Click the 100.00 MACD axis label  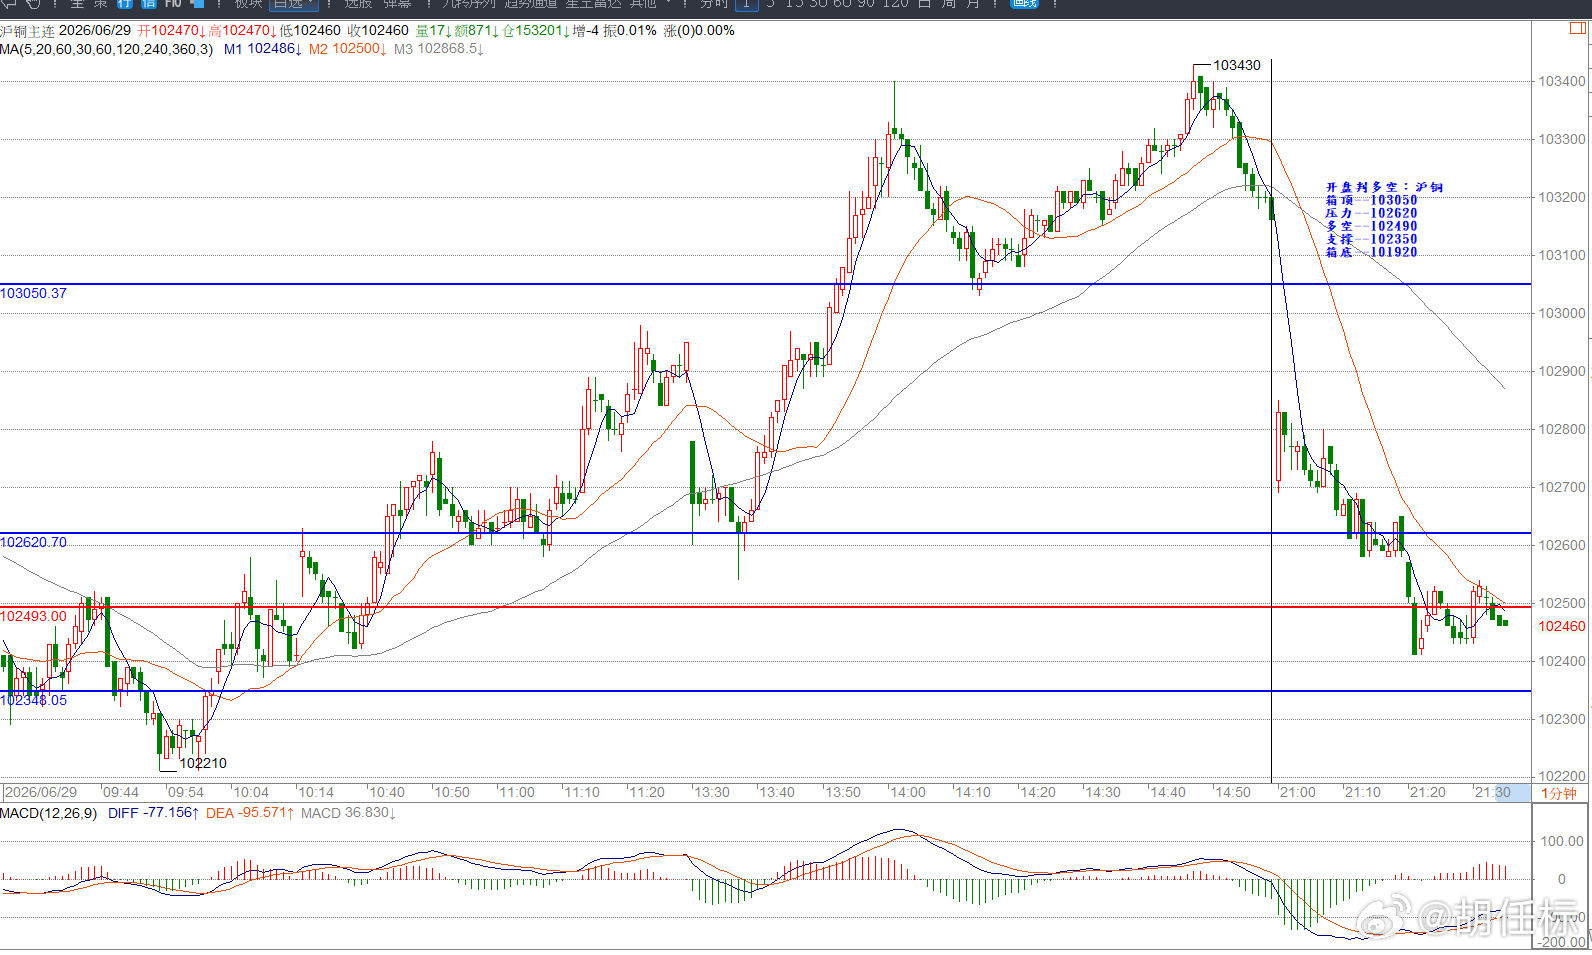(x=1561, y=841)
